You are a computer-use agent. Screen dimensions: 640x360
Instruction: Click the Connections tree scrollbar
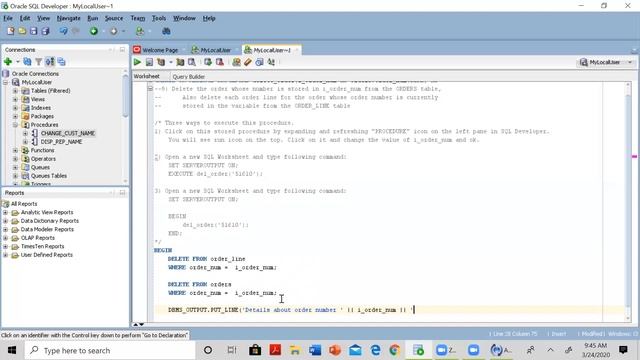click(125, 95)
